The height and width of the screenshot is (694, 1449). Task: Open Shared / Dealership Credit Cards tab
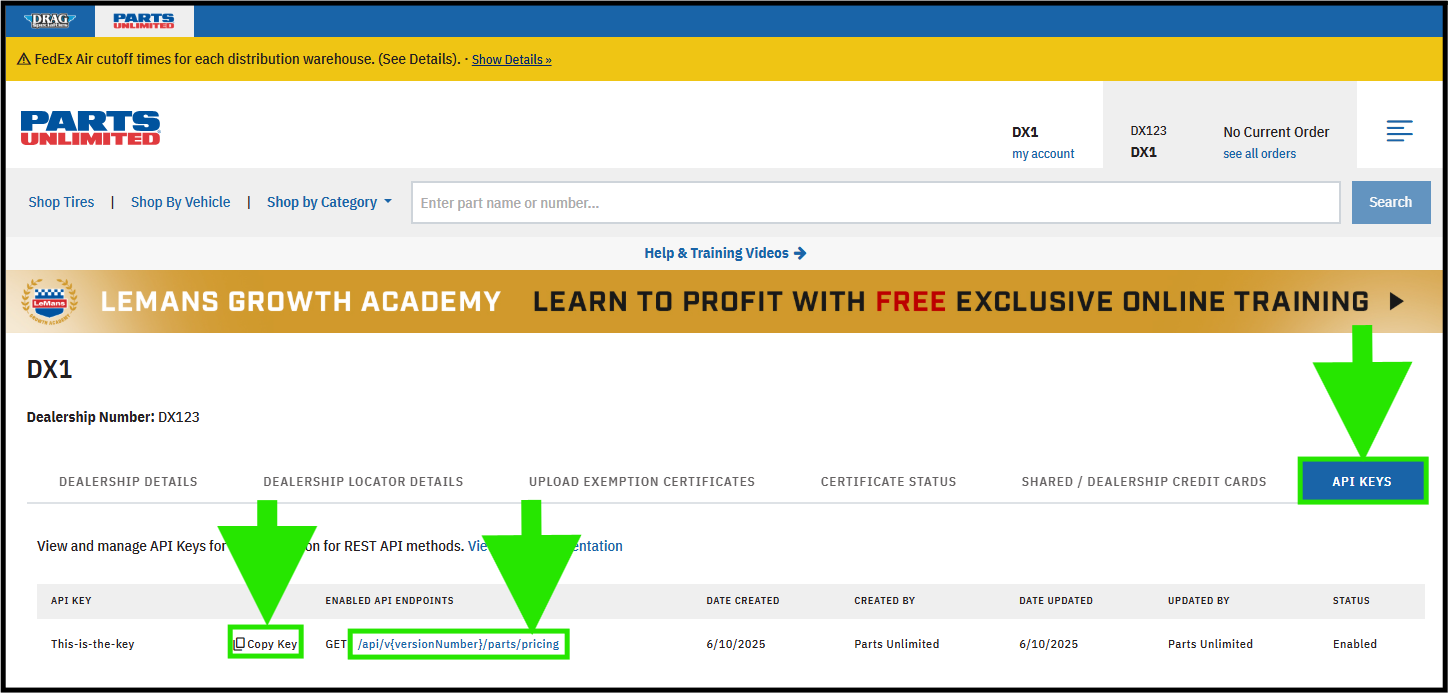tap(1144, 482)
